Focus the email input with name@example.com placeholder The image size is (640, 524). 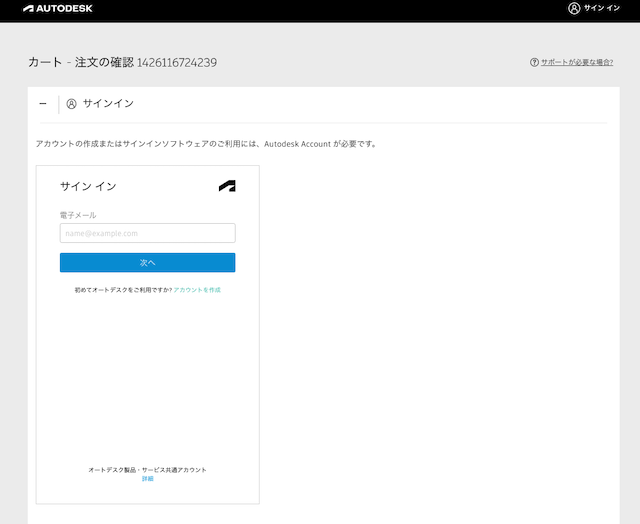pyautogui.click(x=147, y=233)
